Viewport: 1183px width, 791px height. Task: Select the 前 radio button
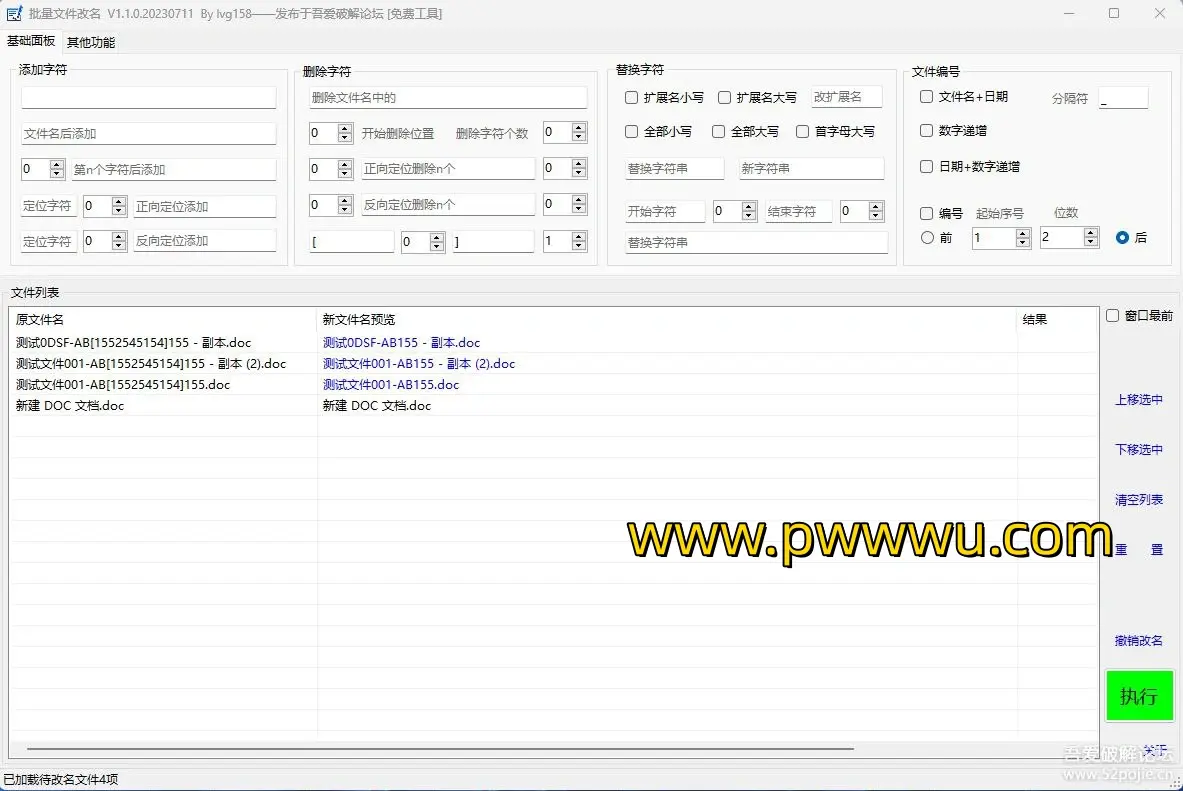[928, 238]
